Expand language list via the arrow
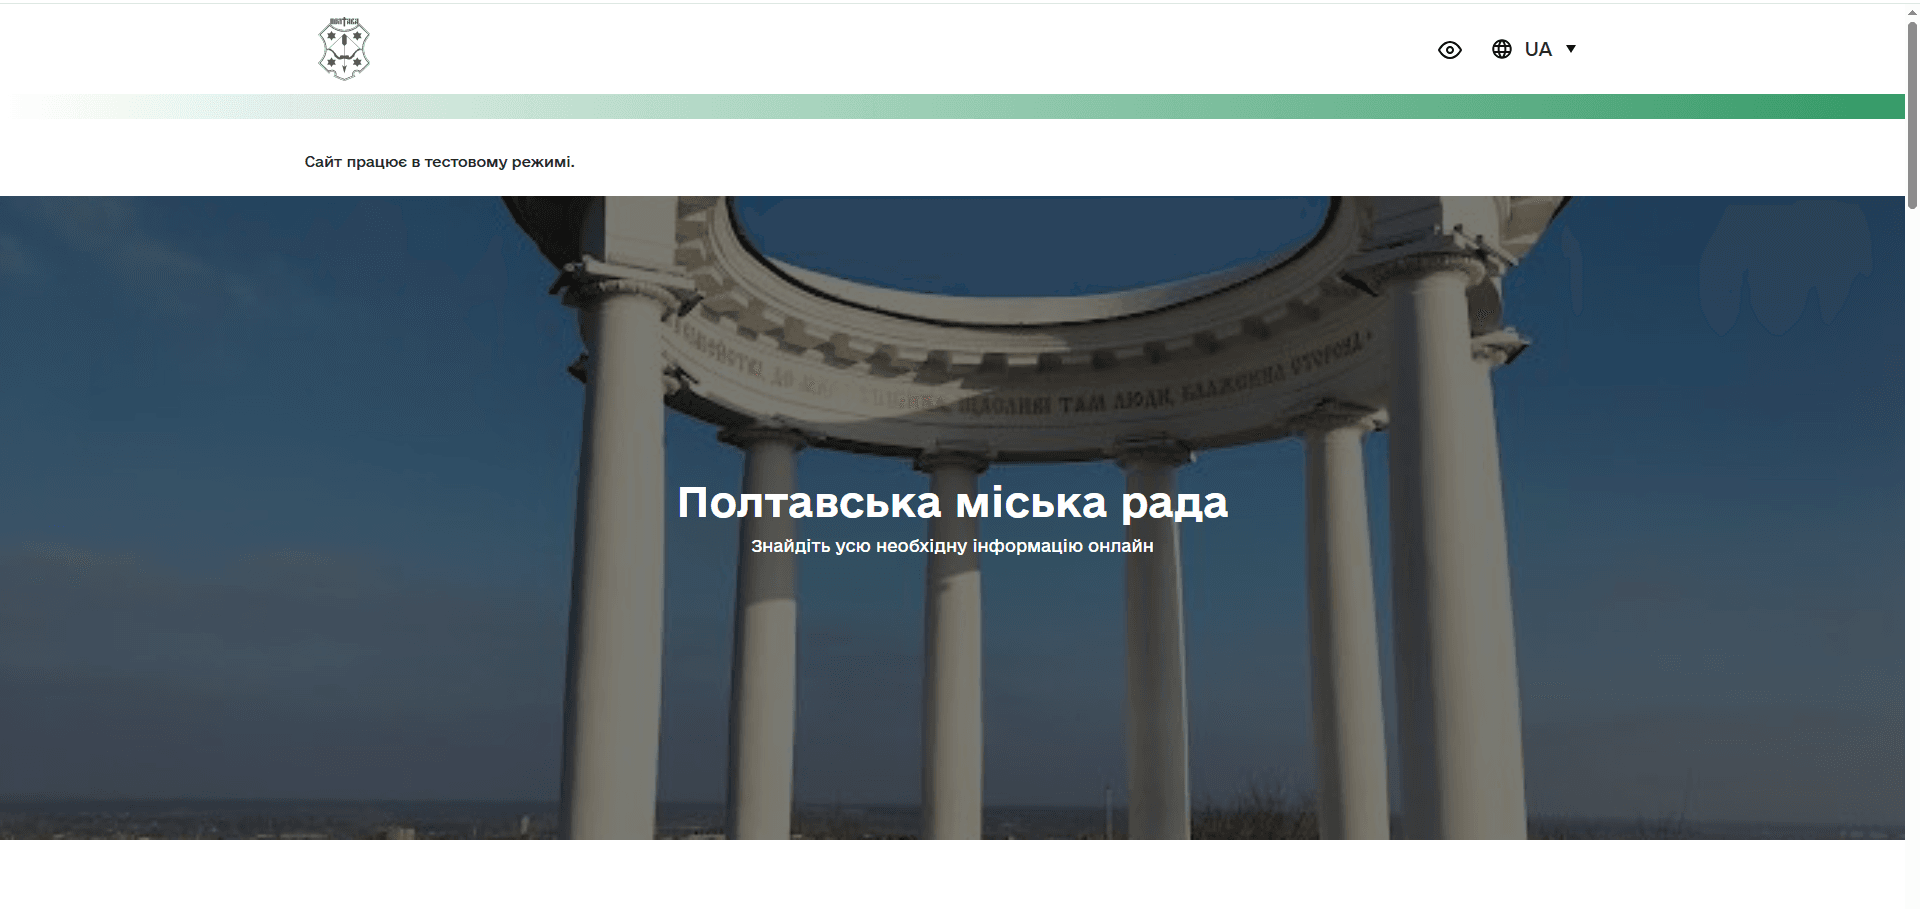 (1570, 49)
